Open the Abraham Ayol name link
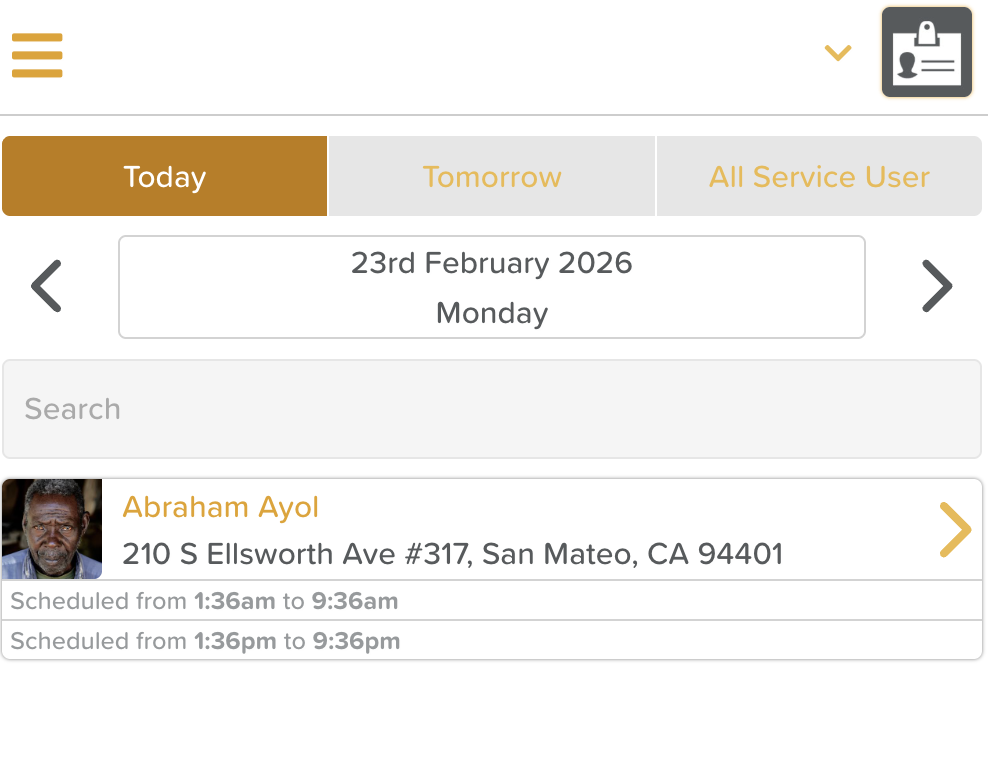Viewport: 988px width, 762px height. pos(220,507)
